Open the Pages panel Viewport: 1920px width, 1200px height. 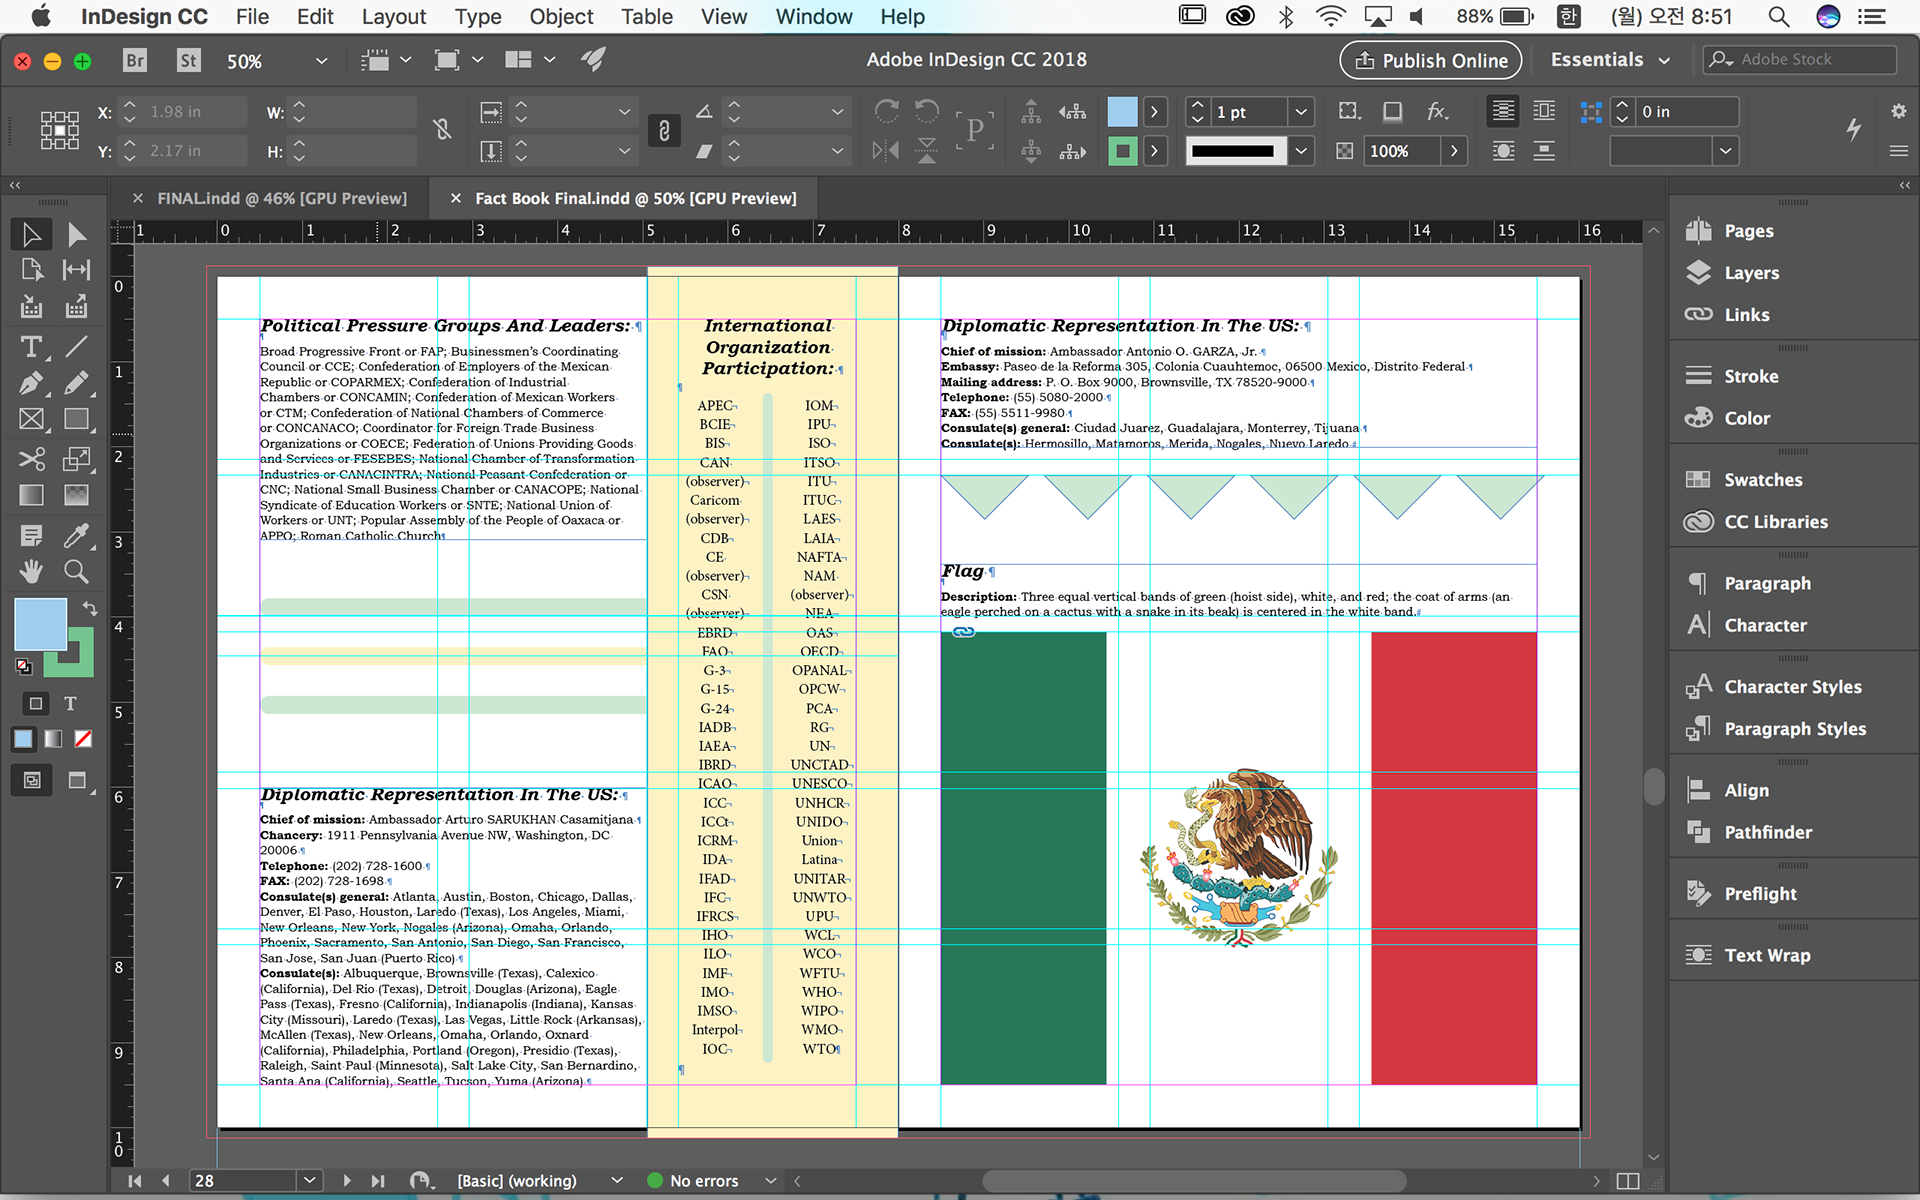point(1748,231)
